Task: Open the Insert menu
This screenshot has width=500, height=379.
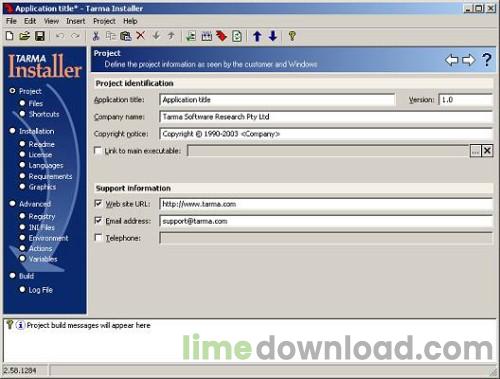Action: (x=75, y=21)
